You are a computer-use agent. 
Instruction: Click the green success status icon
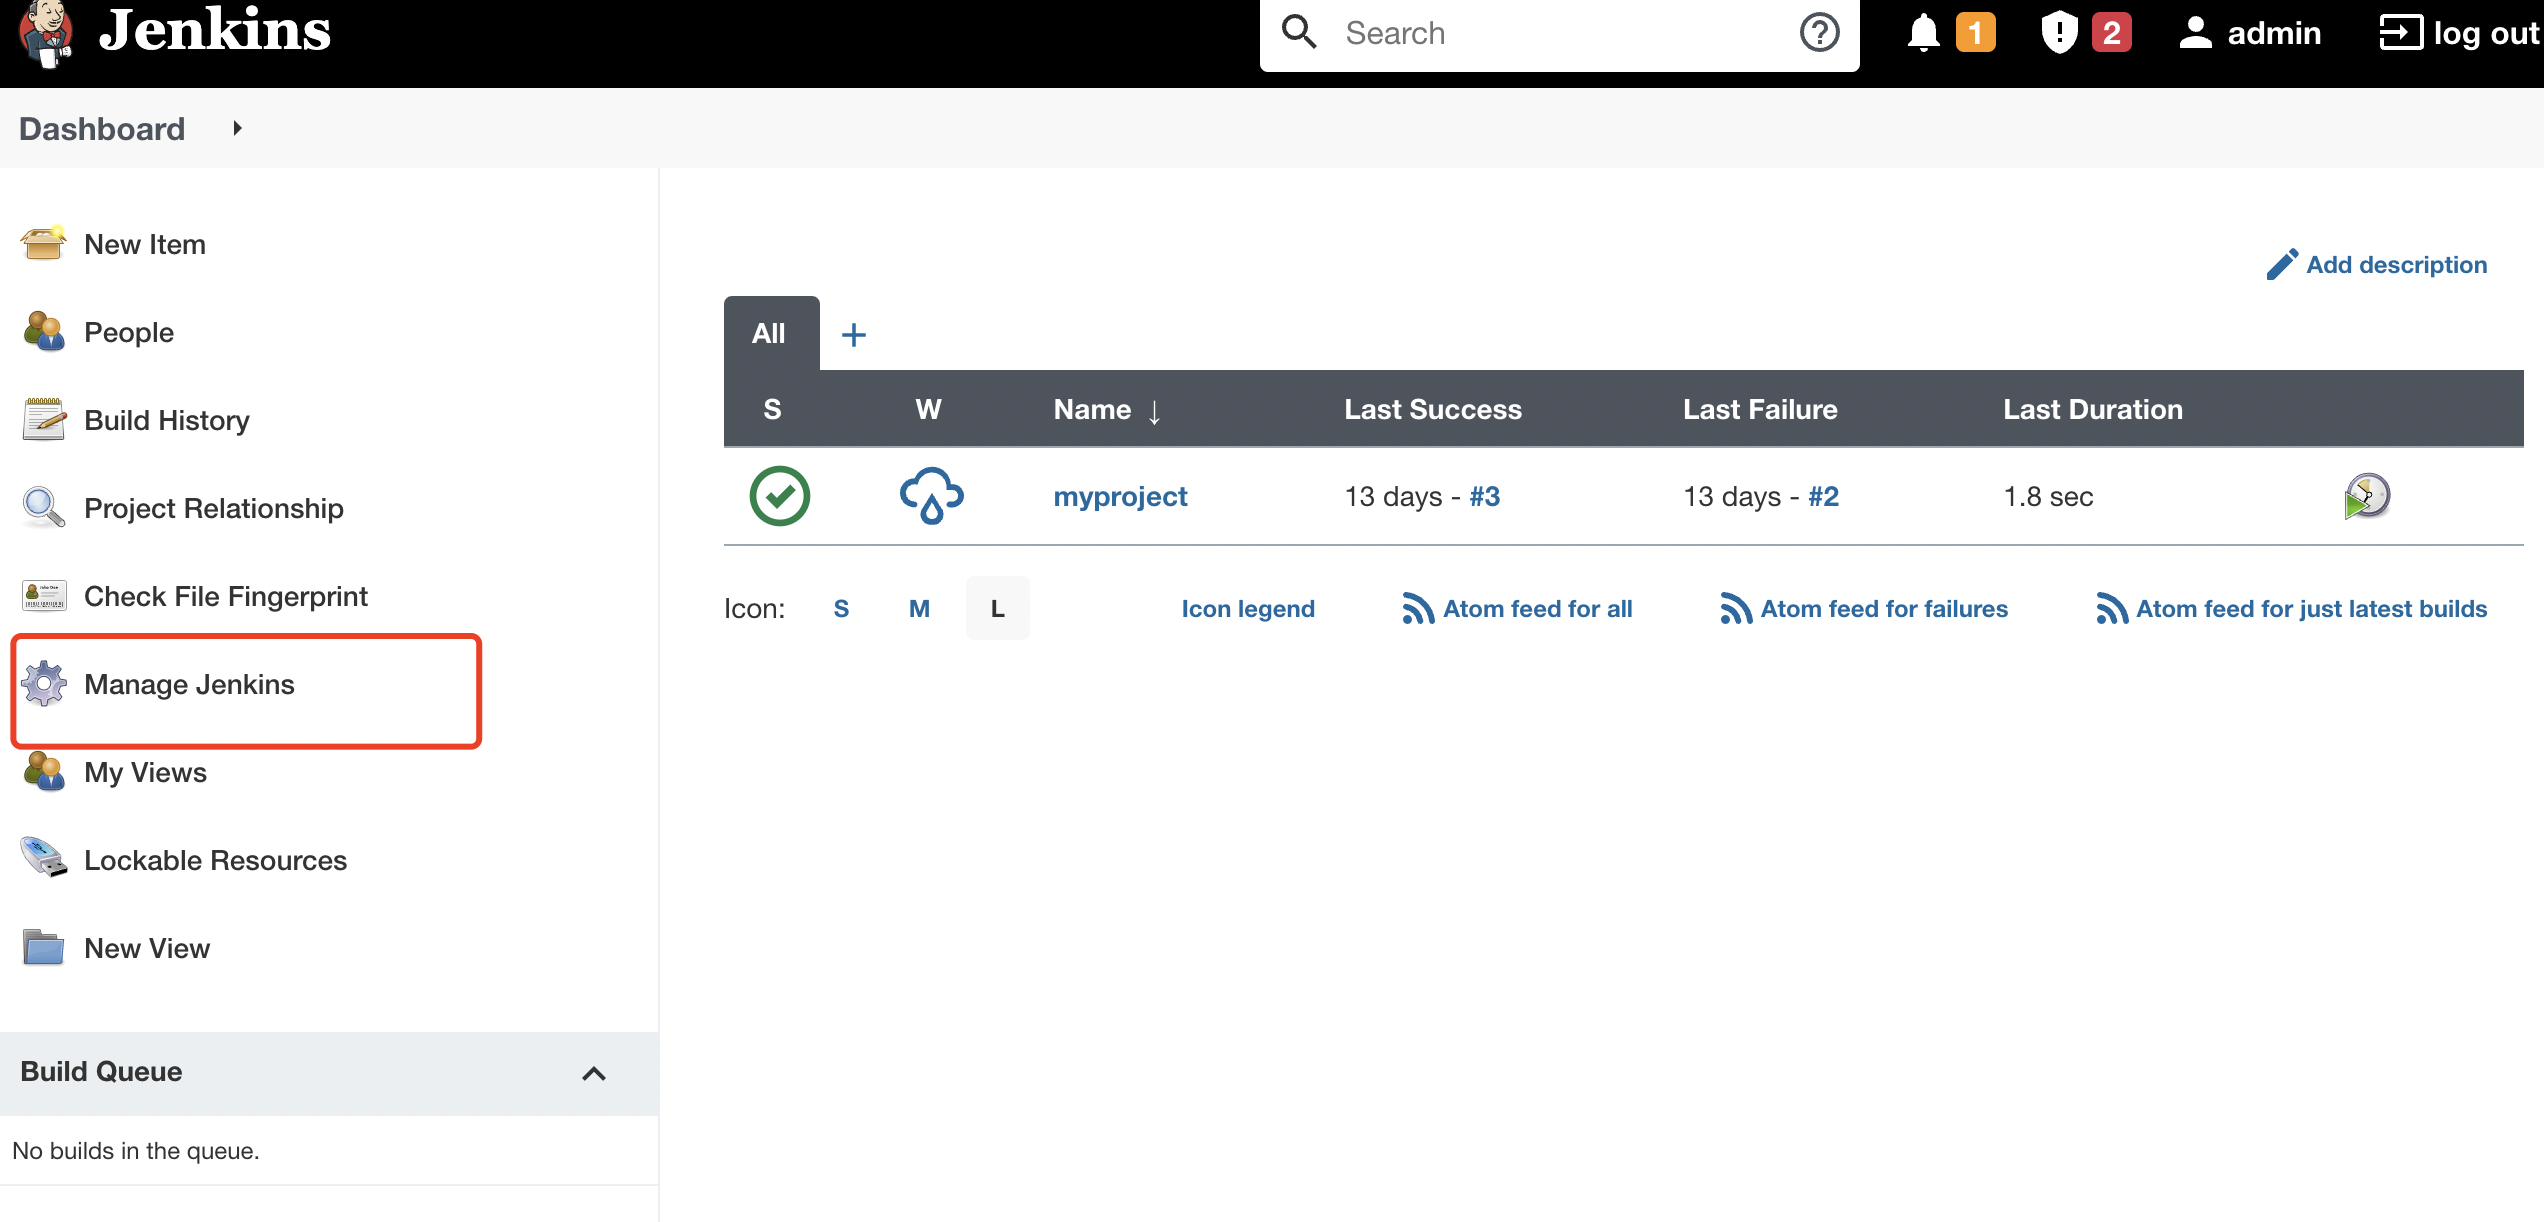[779, 496]
